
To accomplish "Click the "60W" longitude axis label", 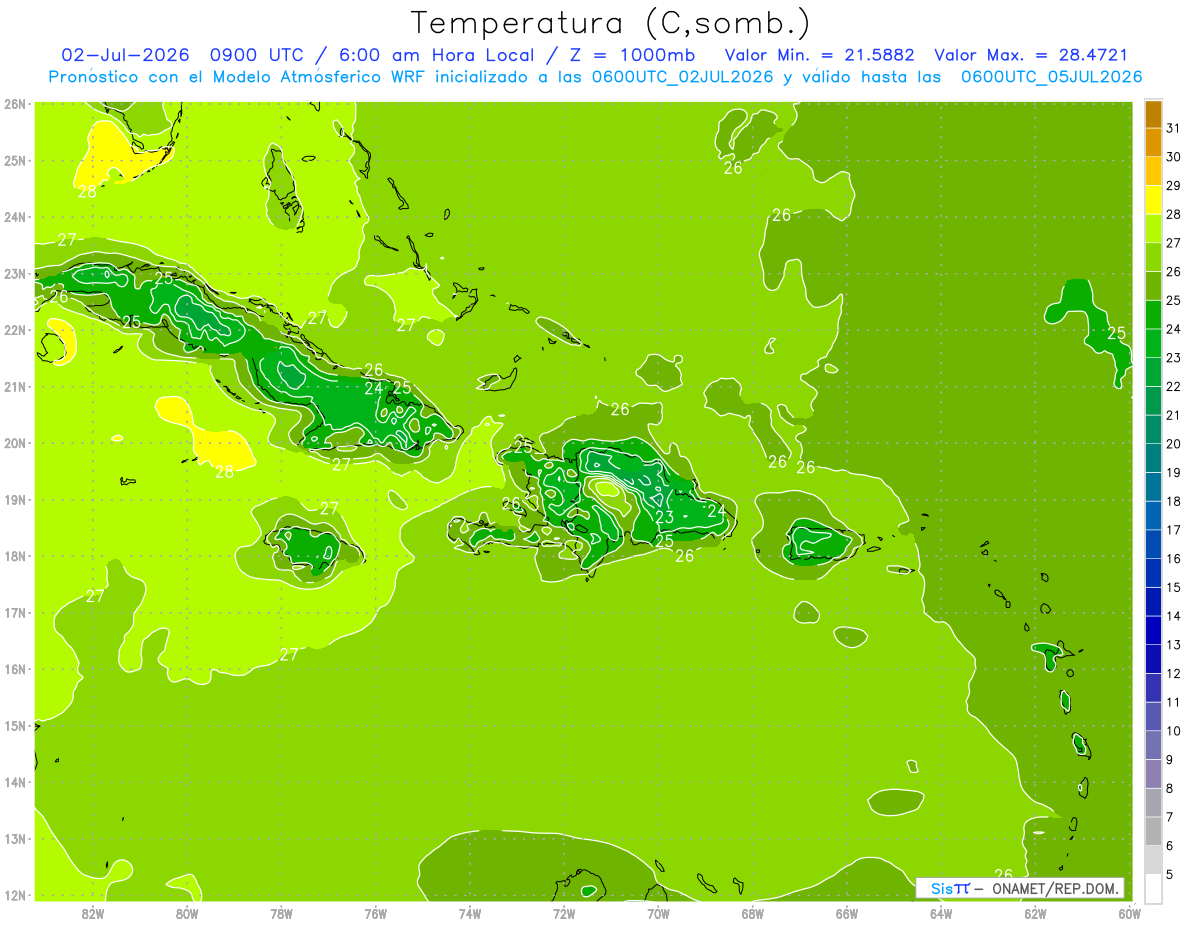I will point(1129,913).
